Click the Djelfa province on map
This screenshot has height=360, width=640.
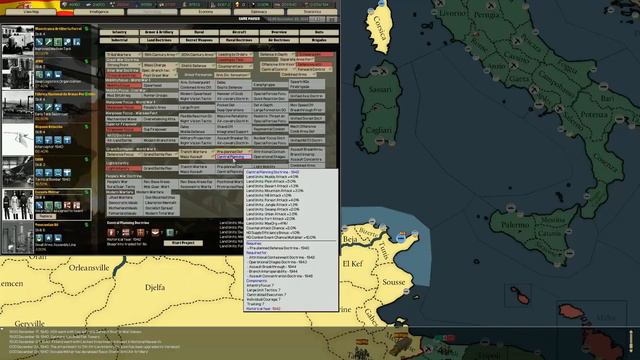[155, 287]
